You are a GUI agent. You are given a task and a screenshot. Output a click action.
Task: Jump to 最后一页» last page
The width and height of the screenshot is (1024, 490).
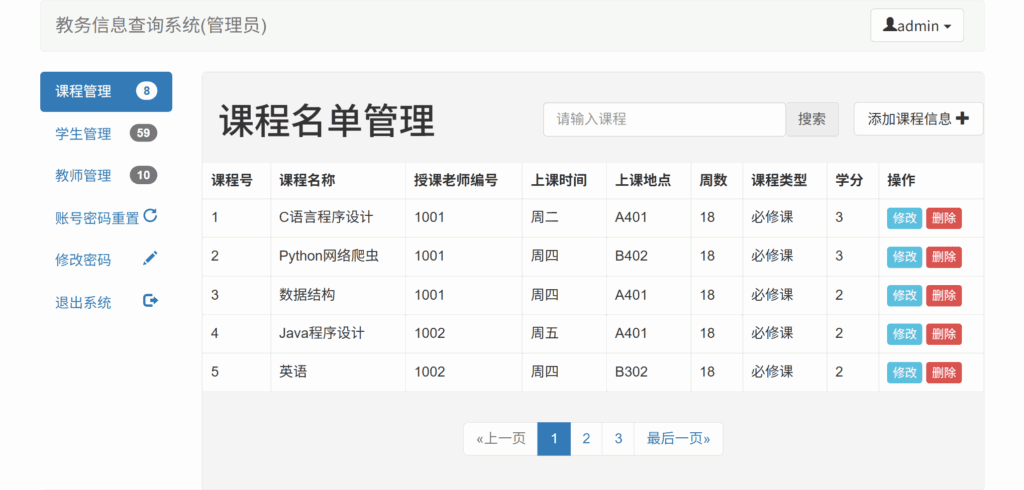679,439
